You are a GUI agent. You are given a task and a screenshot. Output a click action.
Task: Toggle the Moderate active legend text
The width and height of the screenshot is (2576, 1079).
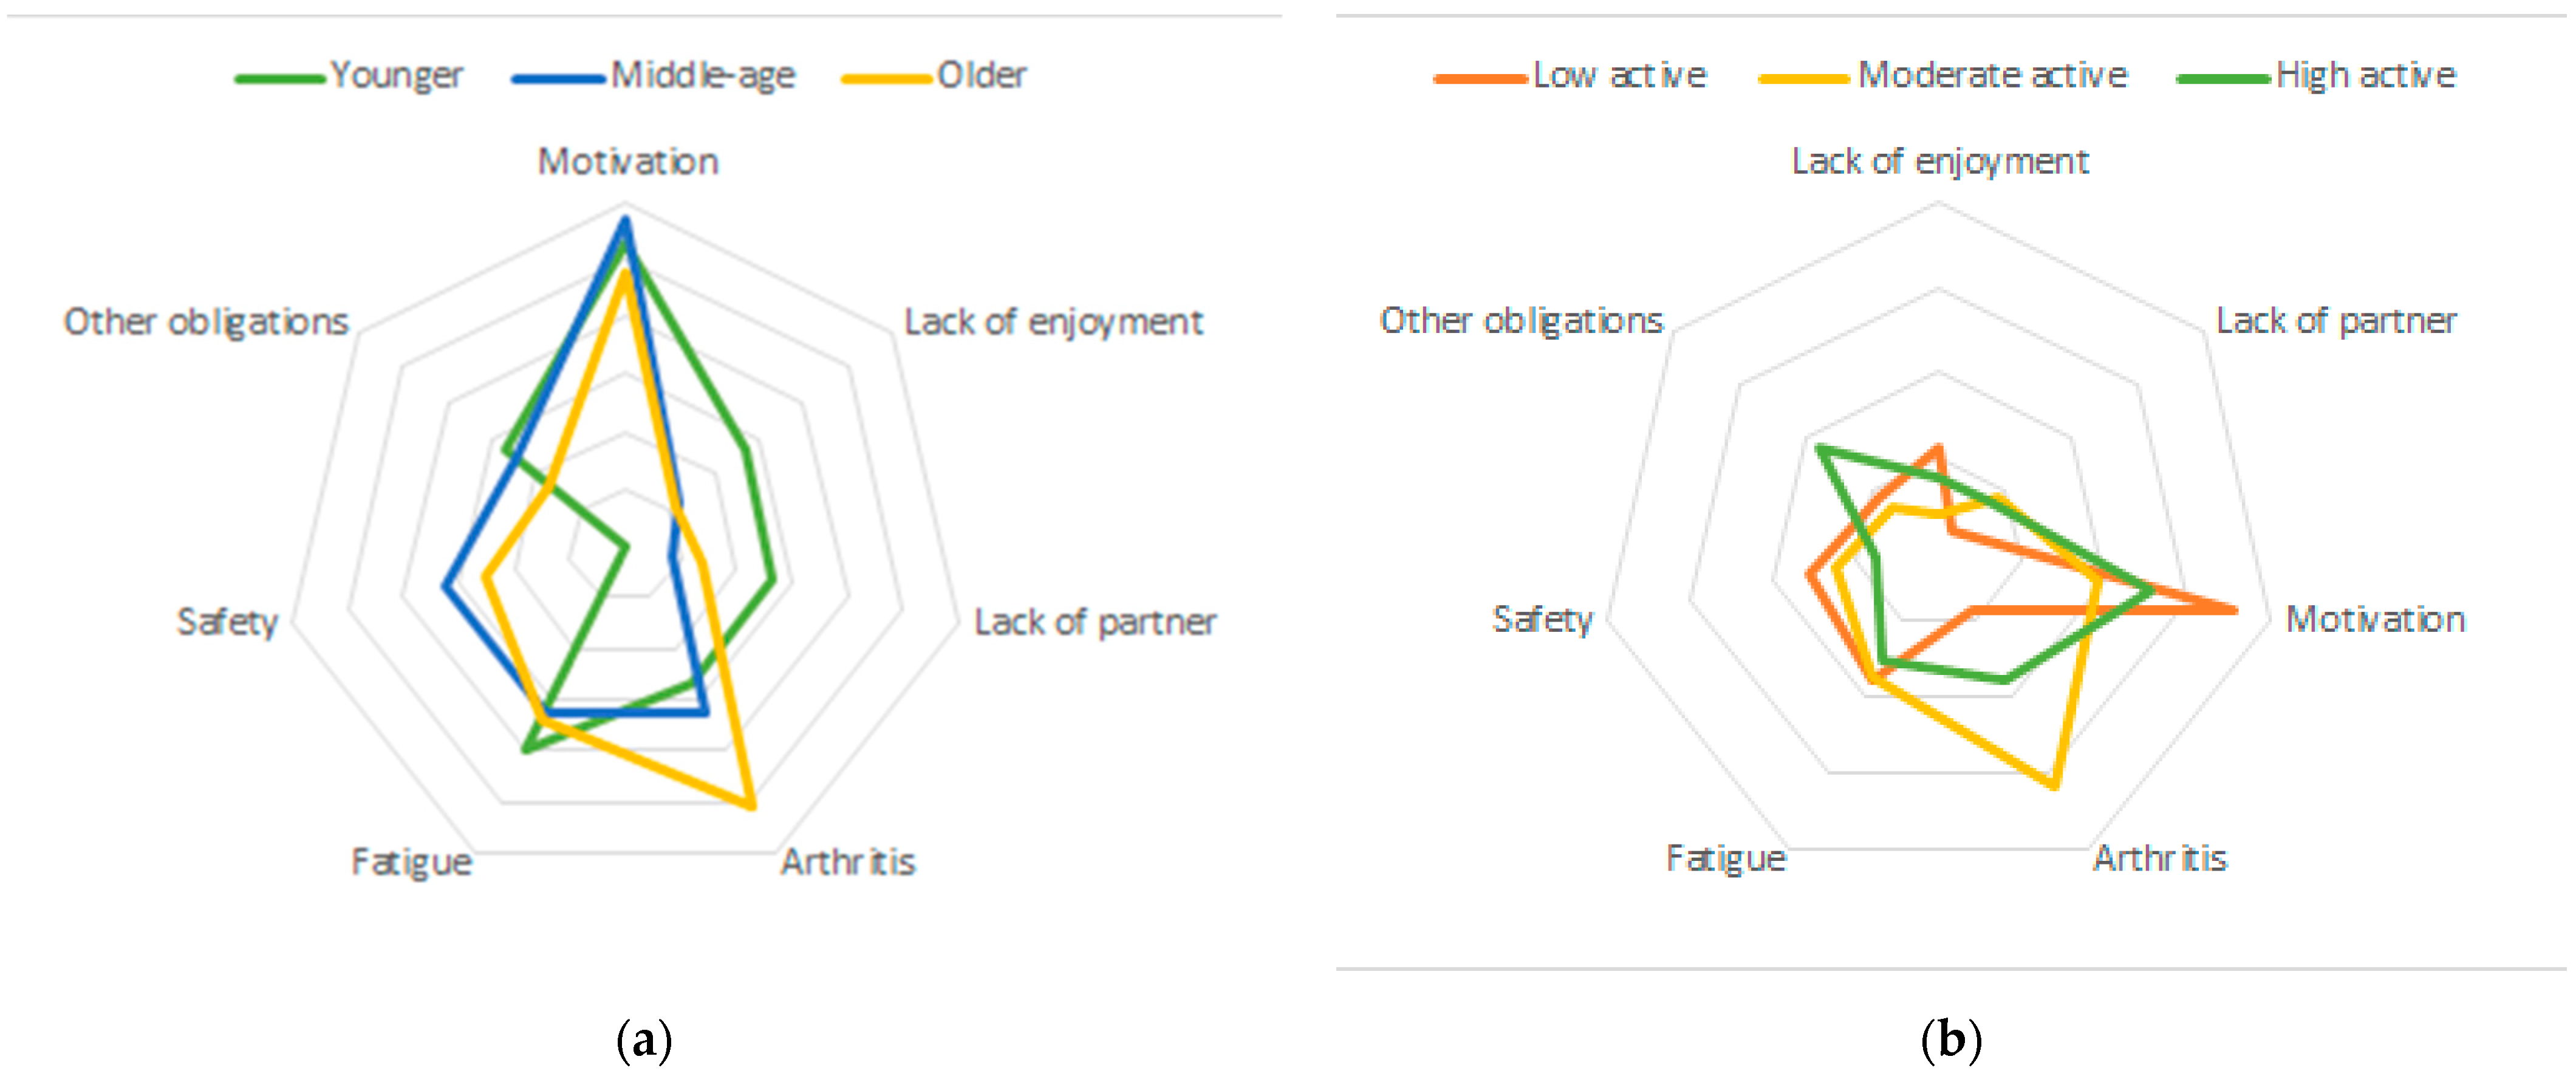click(x=1992, y=75)
